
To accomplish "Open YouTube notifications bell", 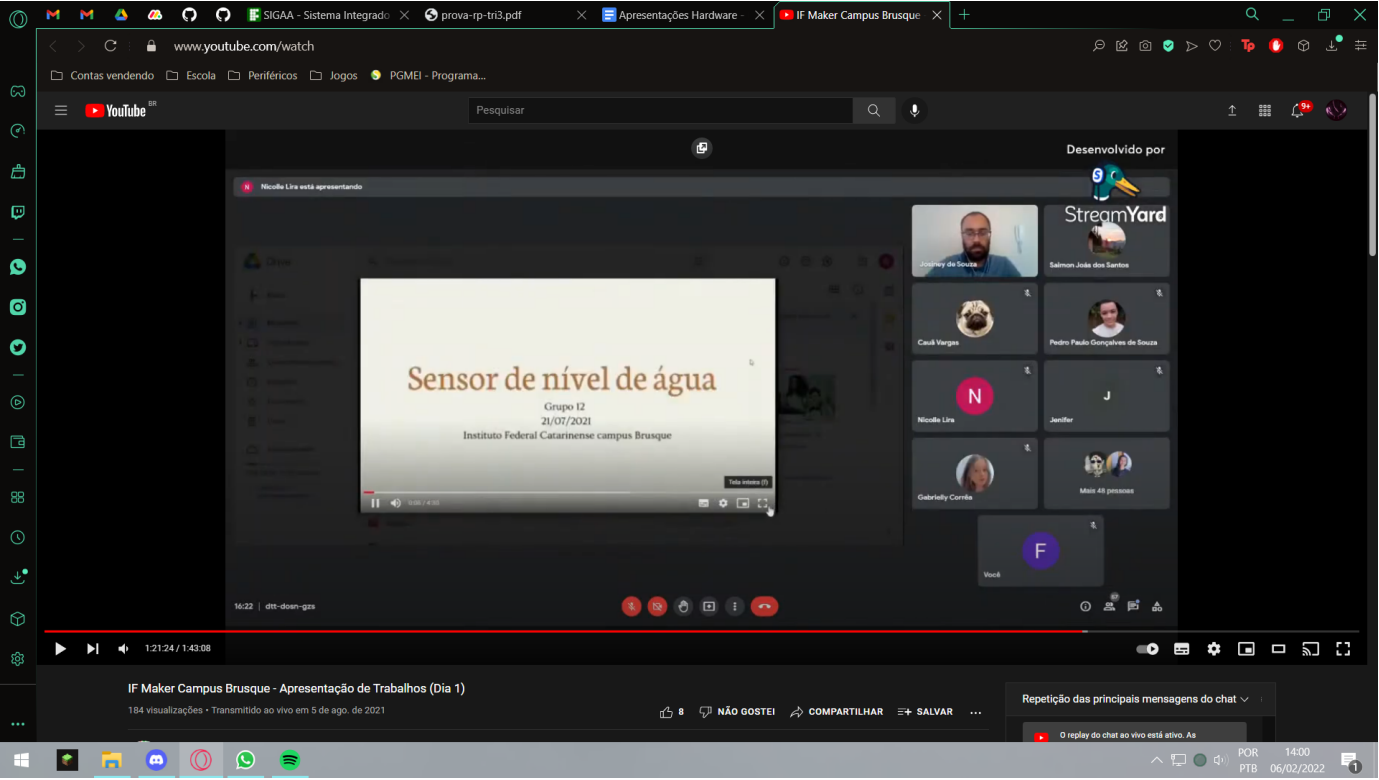I will click(x=1297, y=111).
